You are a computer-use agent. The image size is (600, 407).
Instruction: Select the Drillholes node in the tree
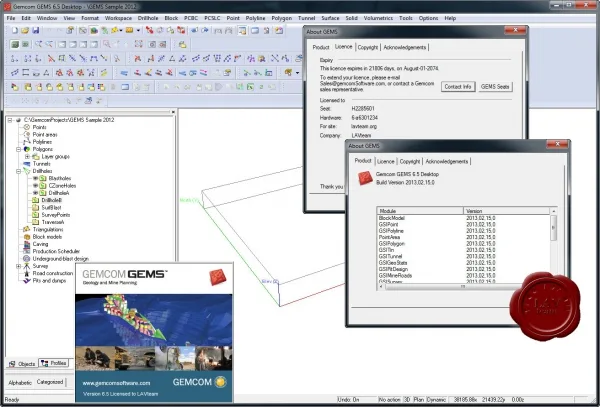click(x=42, y=171)
